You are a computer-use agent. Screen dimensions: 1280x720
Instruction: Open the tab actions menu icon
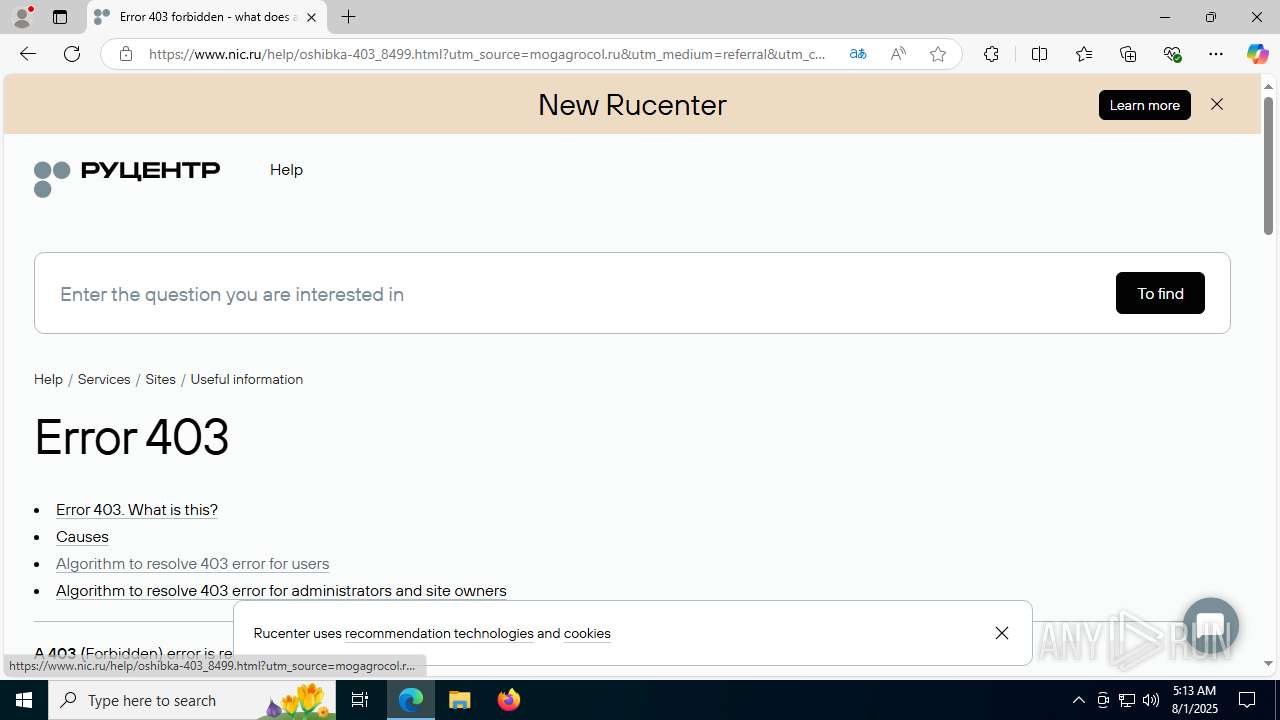click(60, 17)
